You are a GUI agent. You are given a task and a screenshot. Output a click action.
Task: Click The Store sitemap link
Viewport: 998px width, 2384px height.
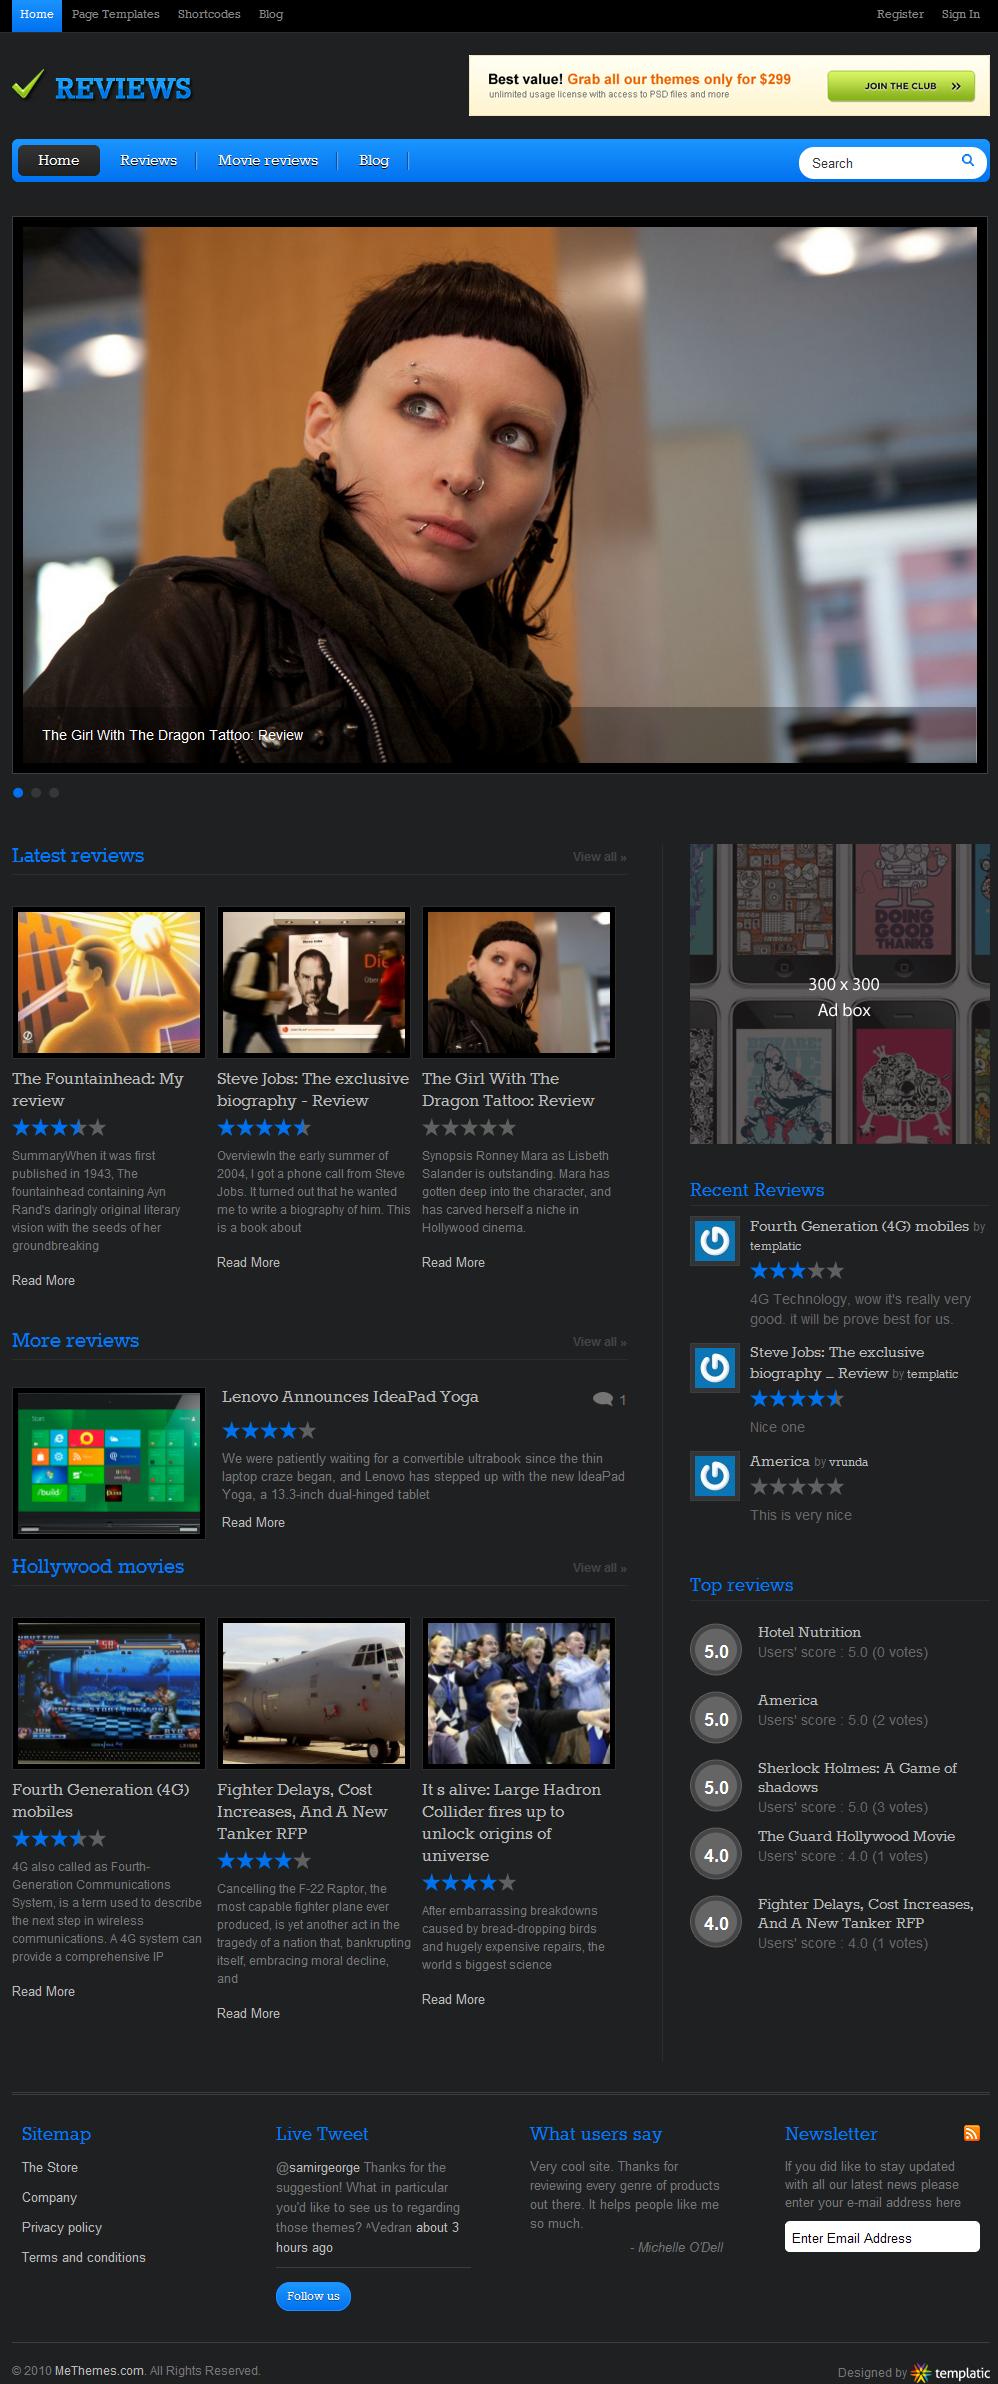pos(50,2167)
